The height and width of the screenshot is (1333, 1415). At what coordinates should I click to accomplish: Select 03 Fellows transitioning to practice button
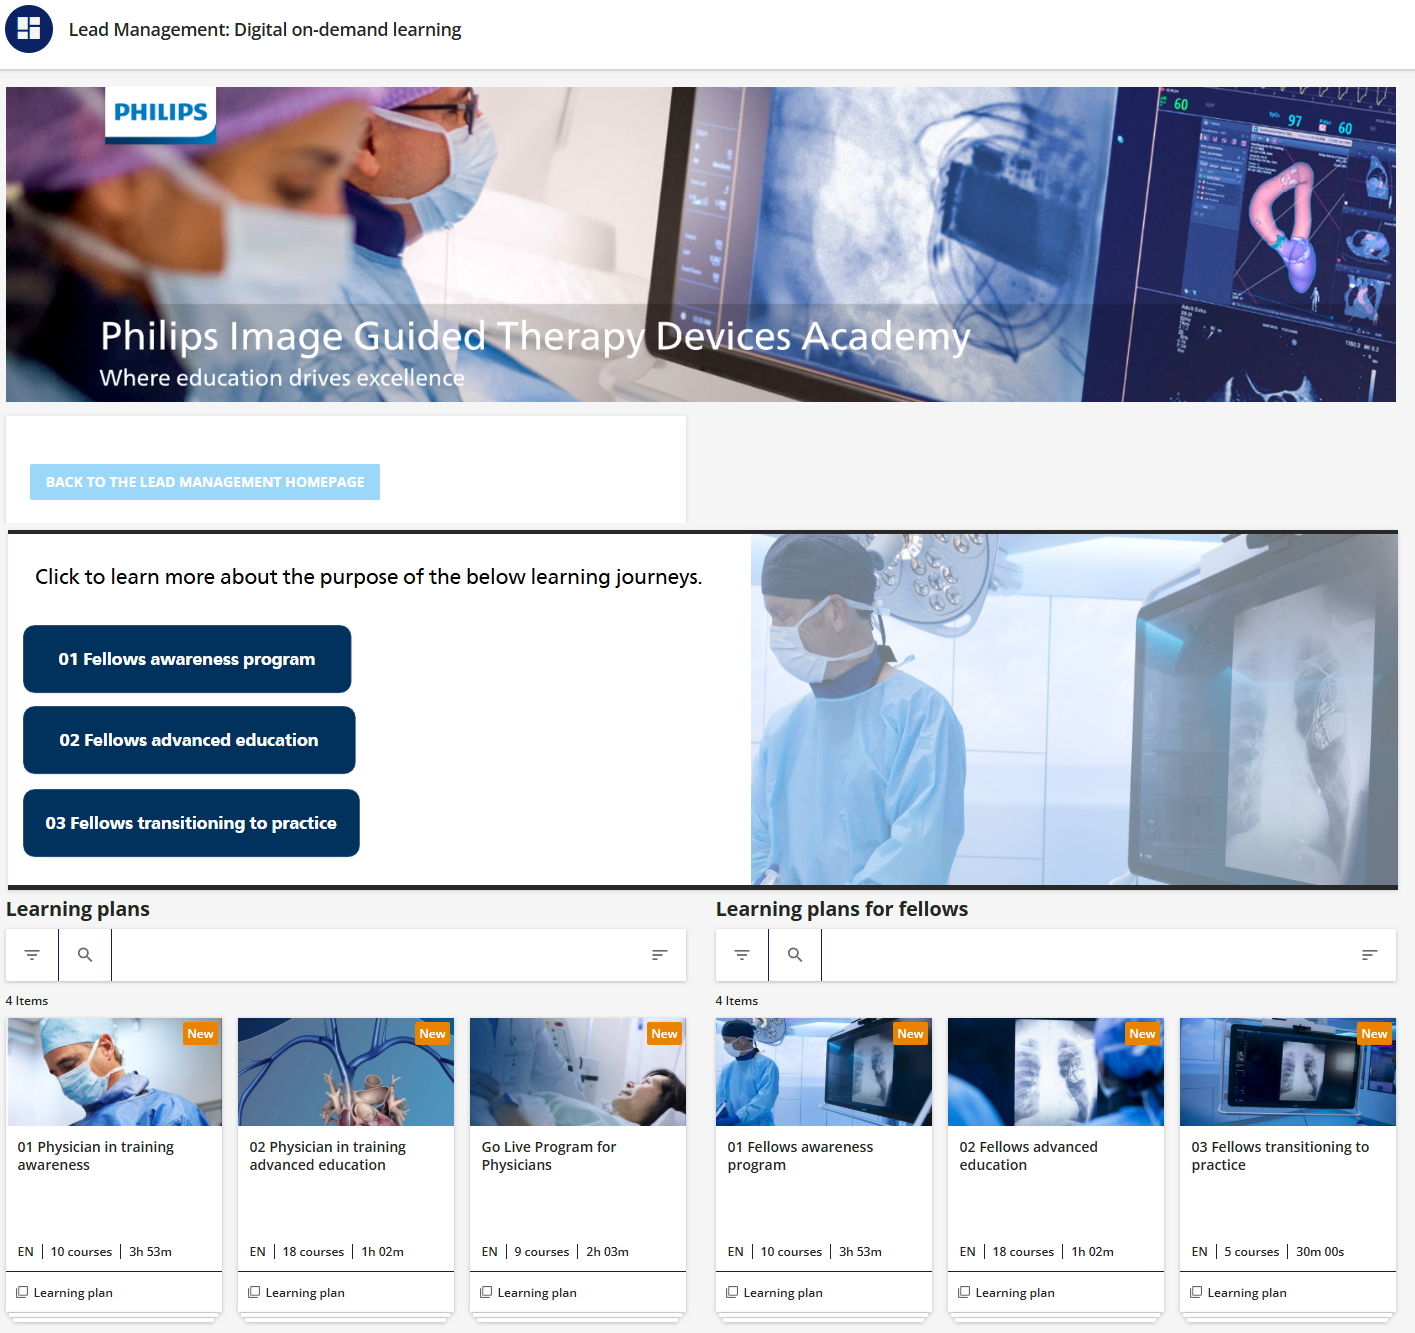(x=191, y=823)
